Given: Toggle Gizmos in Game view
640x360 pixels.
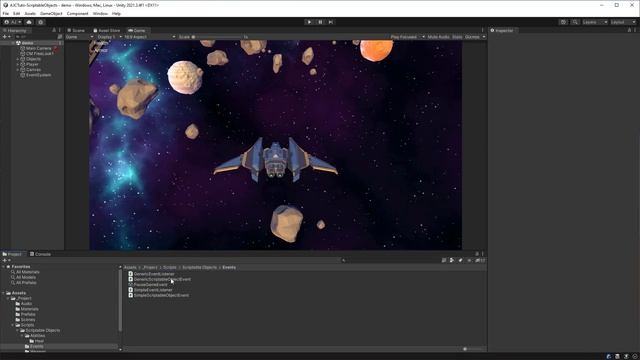Looking at the screenshot, I should 472,37.
